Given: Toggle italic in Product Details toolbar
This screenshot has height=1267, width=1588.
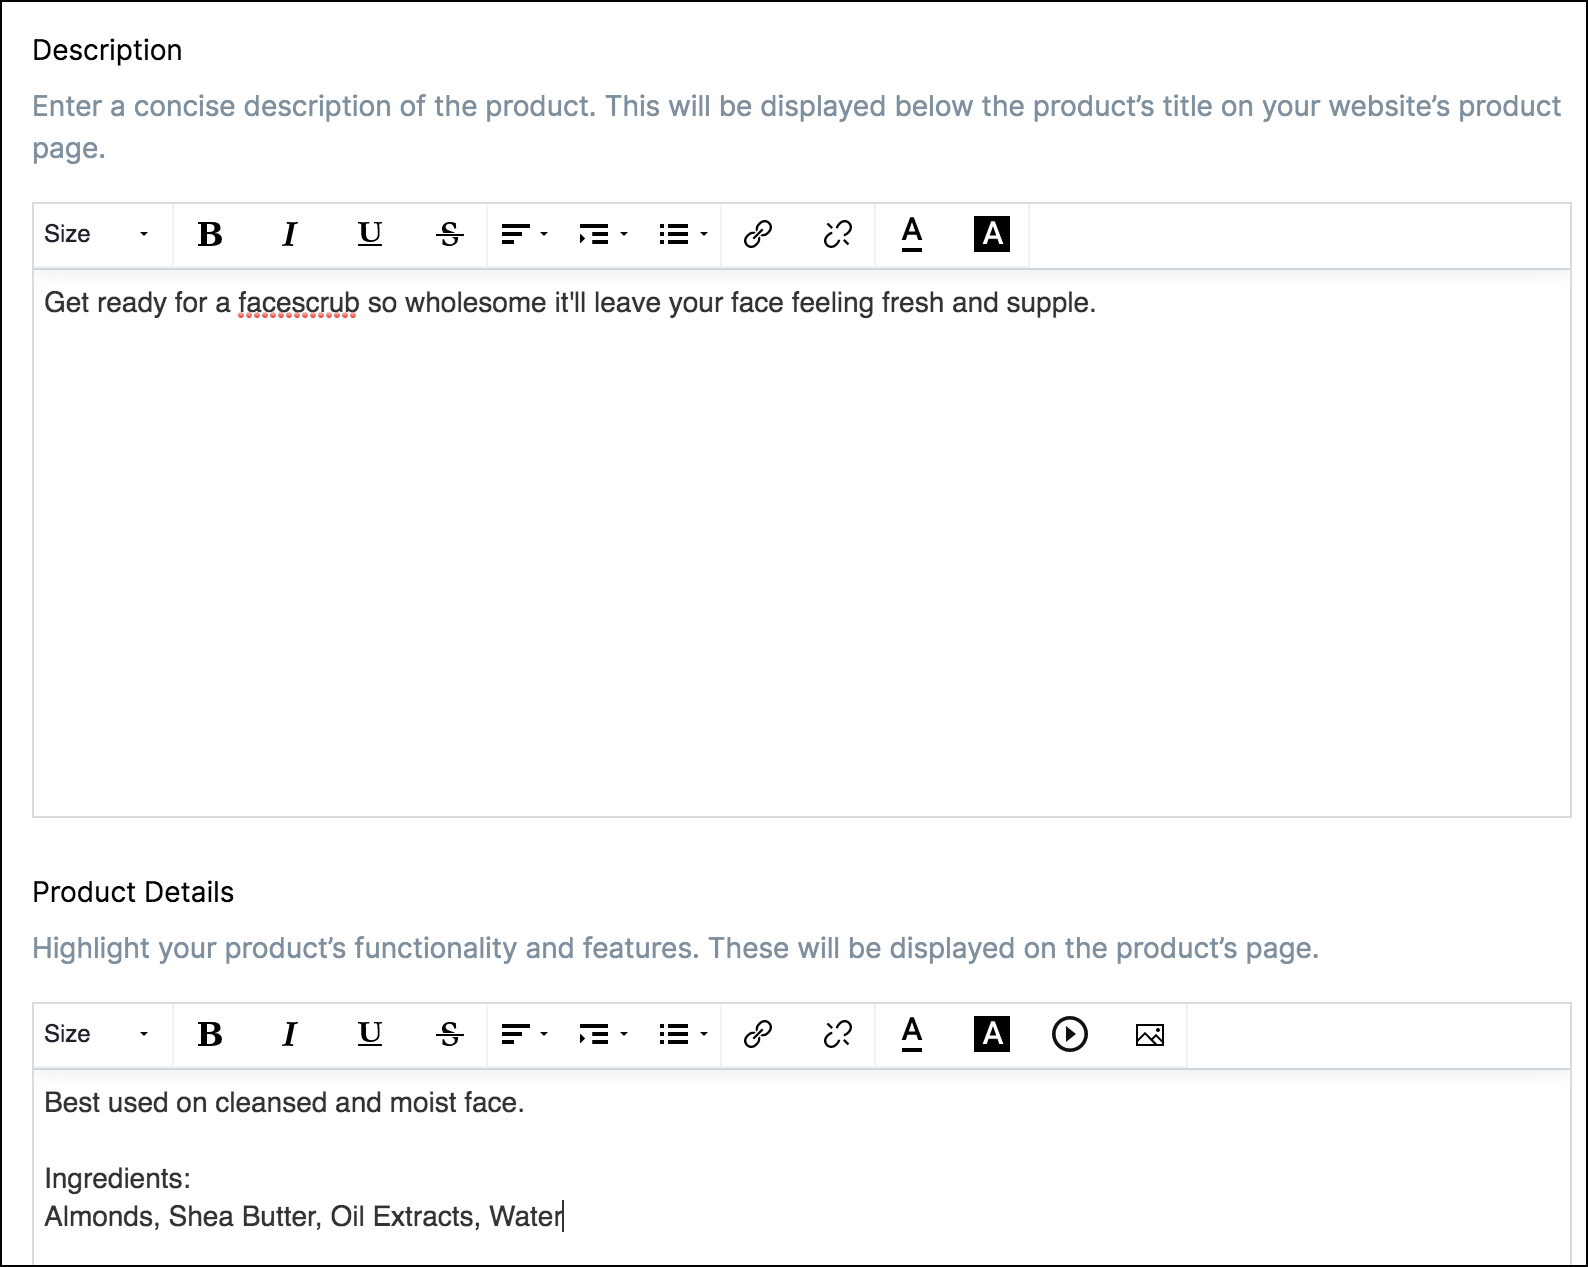Looking at the screenshot, I should click(x=290, y=1034).
